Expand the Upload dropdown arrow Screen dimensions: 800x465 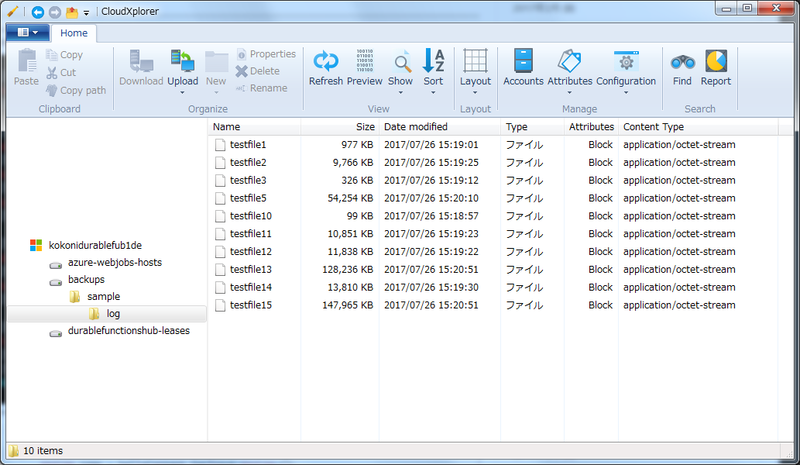[183, 93]
